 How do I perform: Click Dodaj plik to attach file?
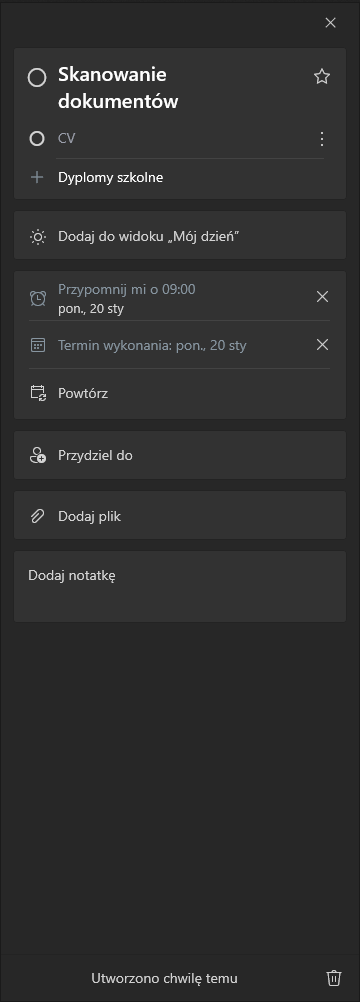click(180, 515)
